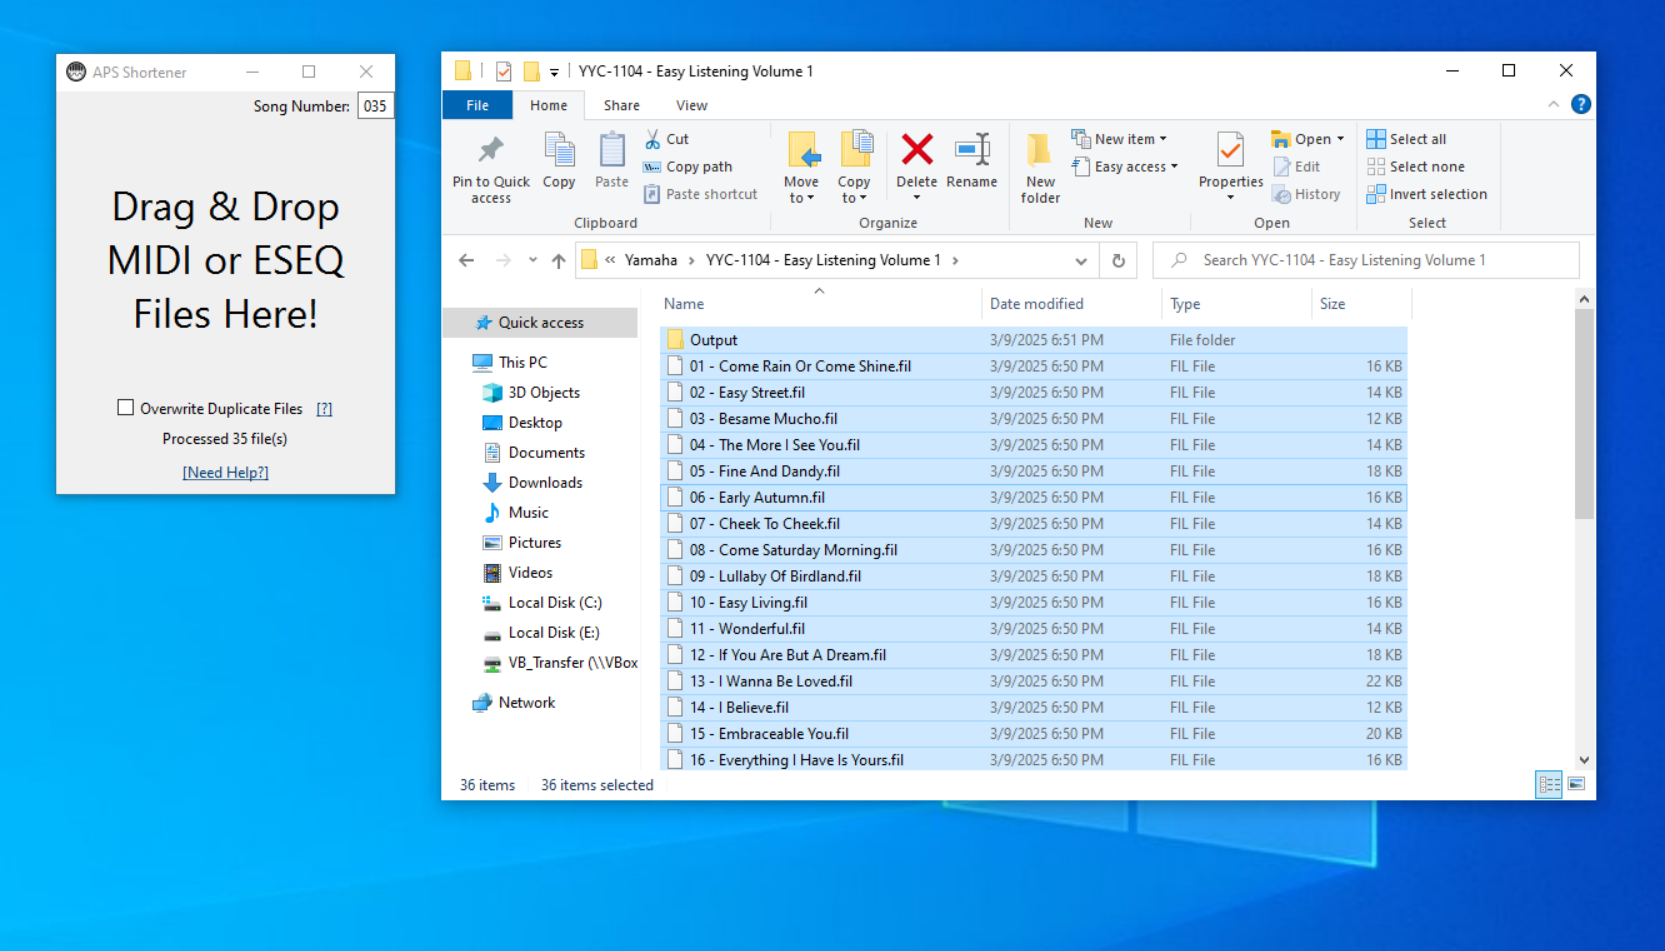This screenshot has height=951, width=1665.
Task: Click Invert selection option
Action: [x=1427, y=194]
